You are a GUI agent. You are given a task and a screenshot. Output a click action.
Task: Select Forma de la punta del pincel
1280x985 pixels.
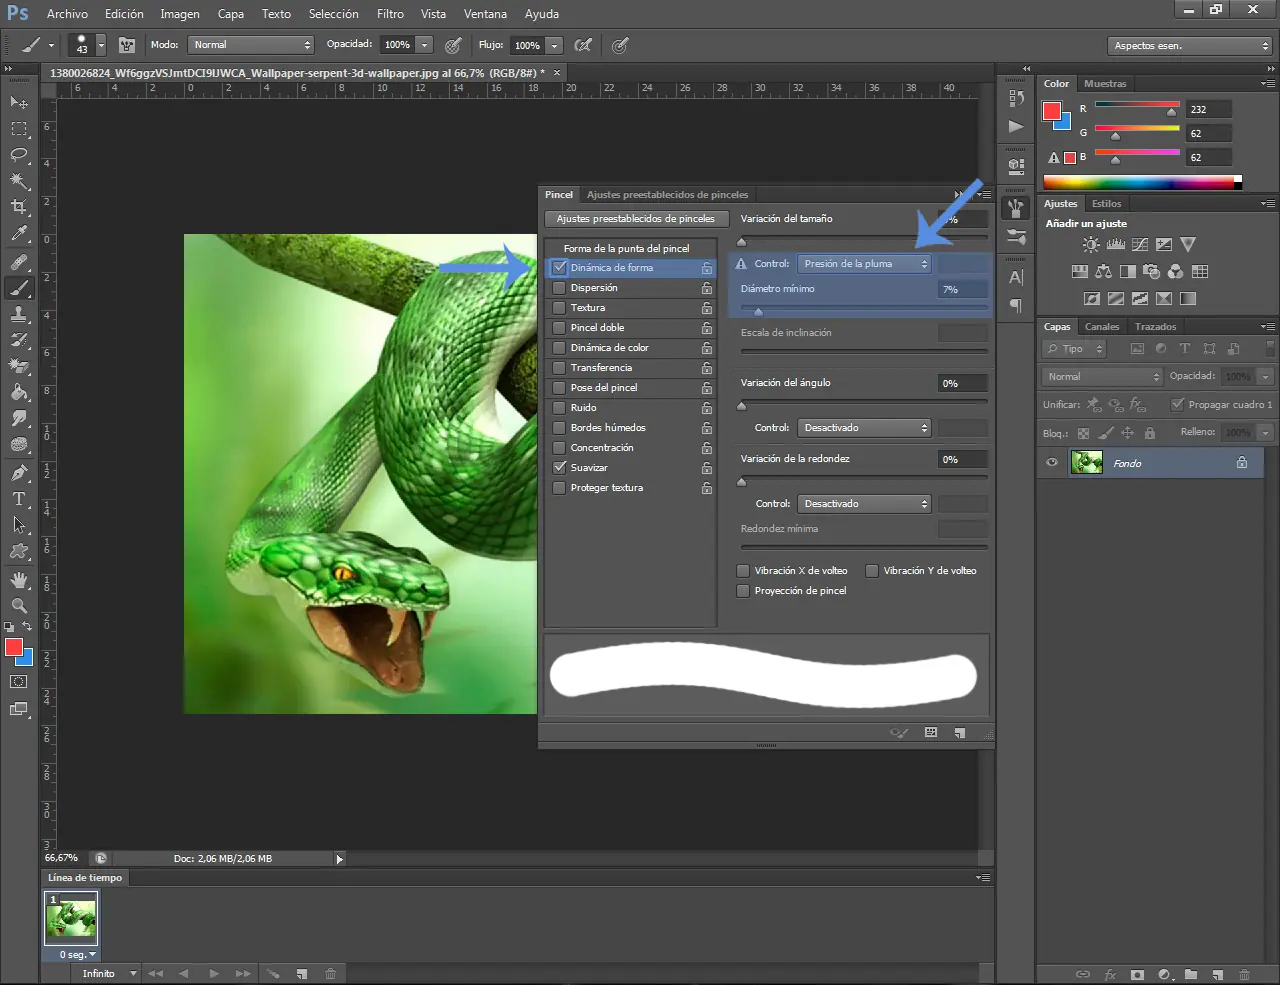pos(626,248)
